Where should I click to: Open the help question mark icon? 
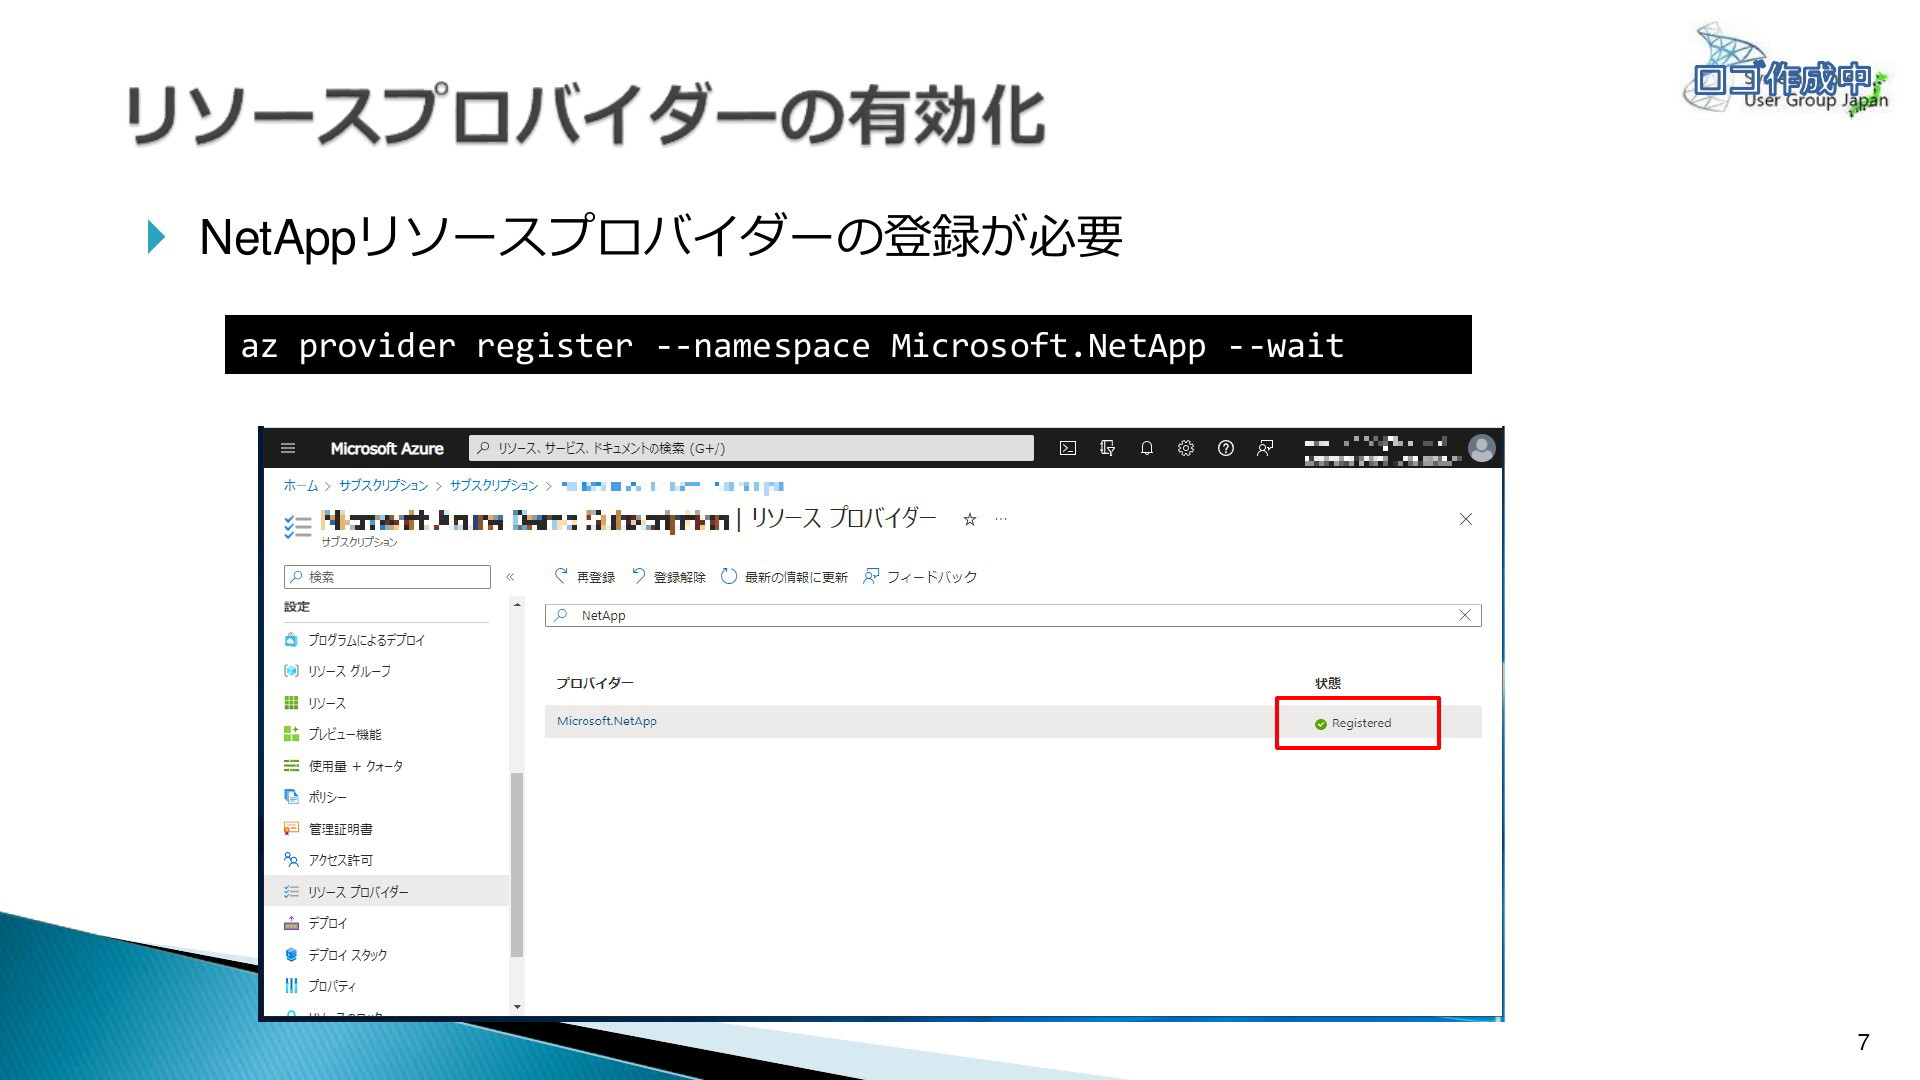coord(1226,448)
